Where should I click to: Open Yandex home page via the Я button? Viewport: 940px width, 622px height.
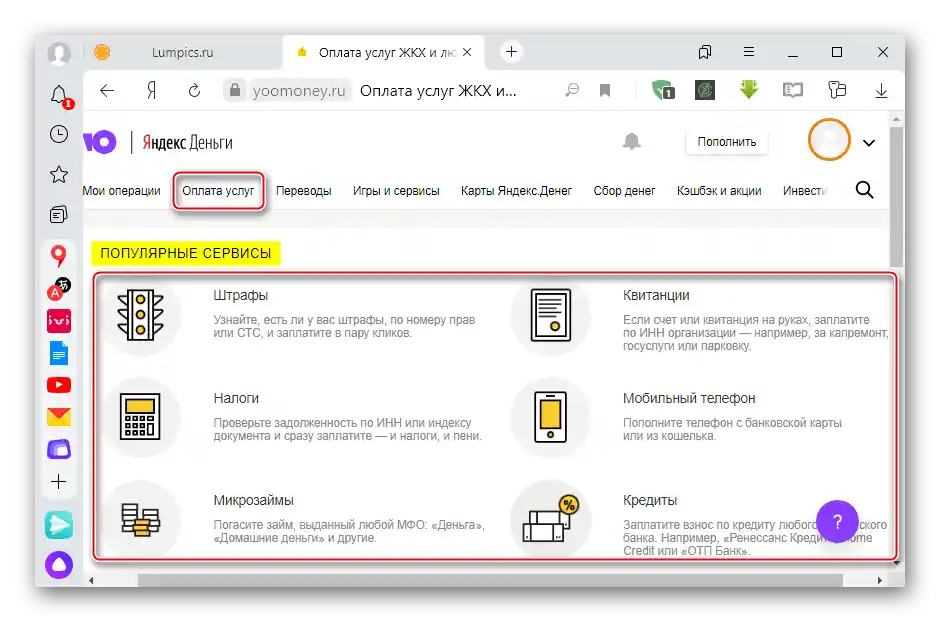pyautogui.click(x=152, y=90)
